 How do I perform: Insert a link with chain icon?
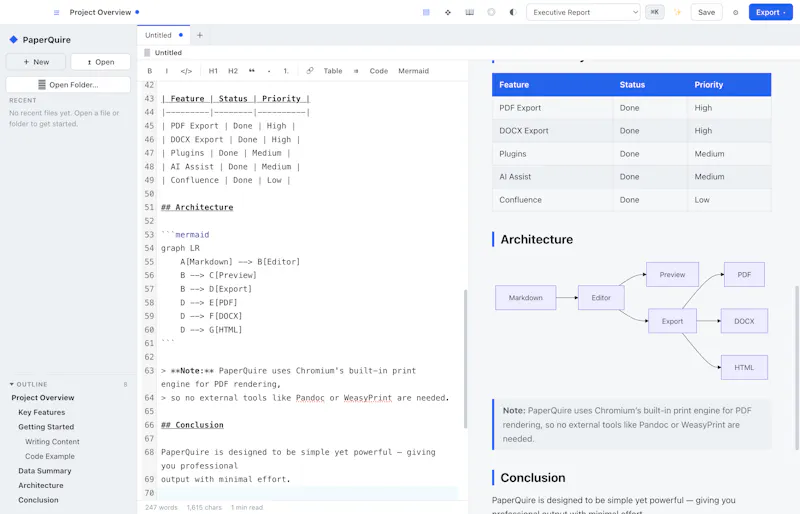pyautogui.click(x=310, y=71)
